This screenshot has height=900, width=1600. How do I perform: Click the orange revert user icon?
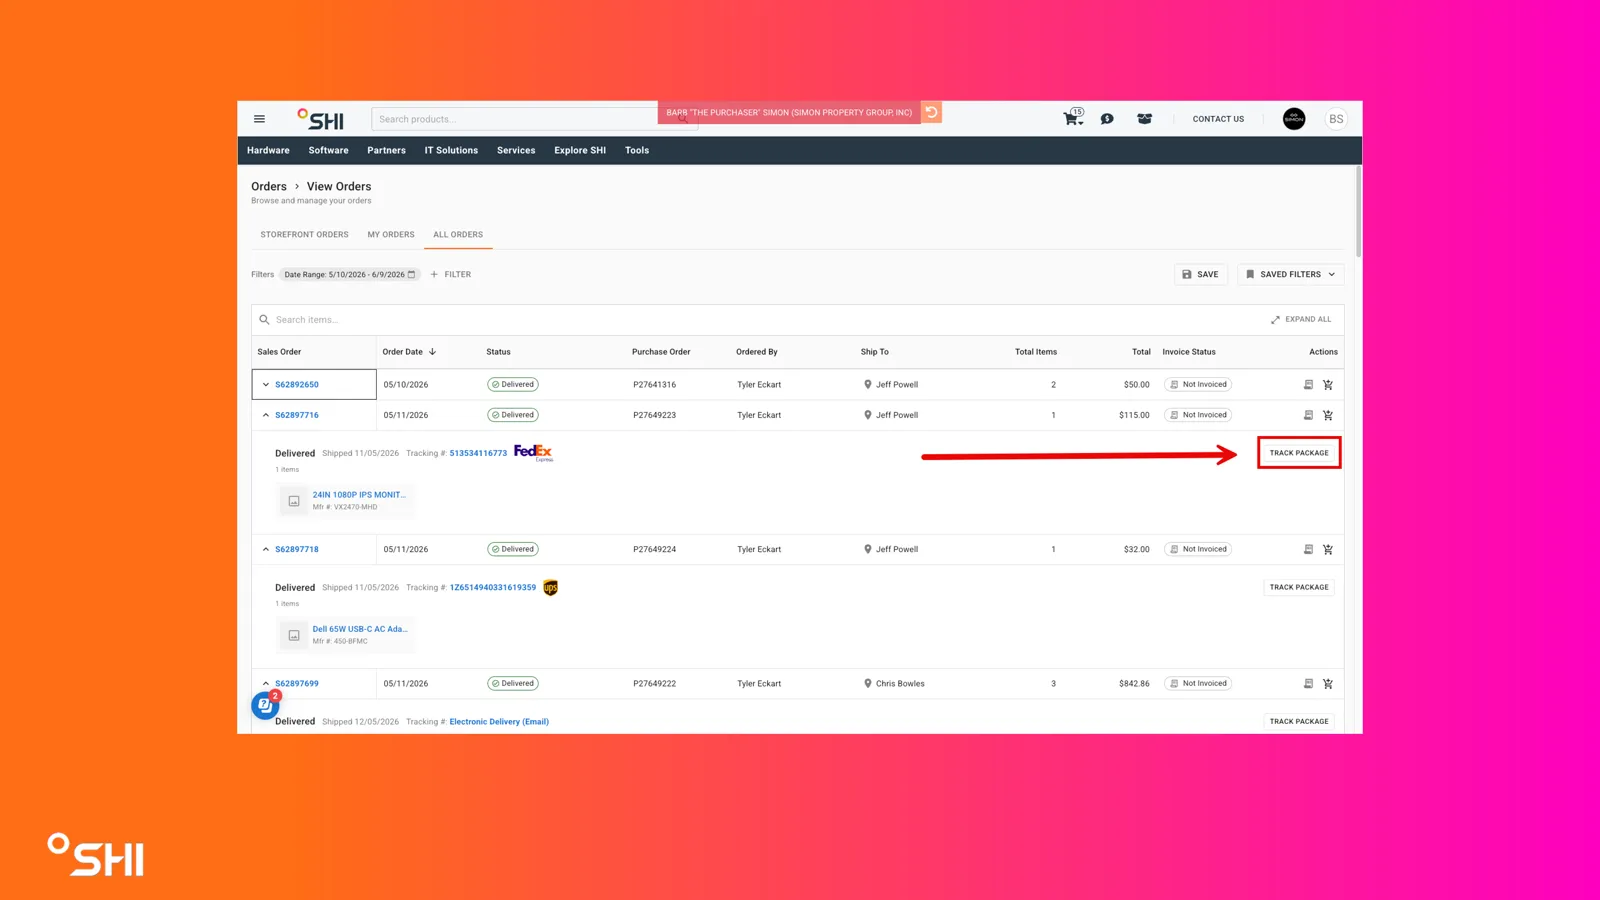click(931, 112)
